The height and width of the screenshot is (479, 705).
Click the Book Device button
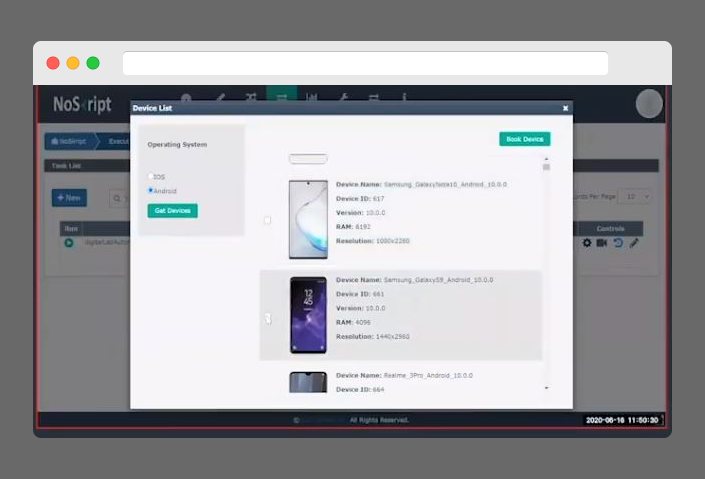[524, 139]
